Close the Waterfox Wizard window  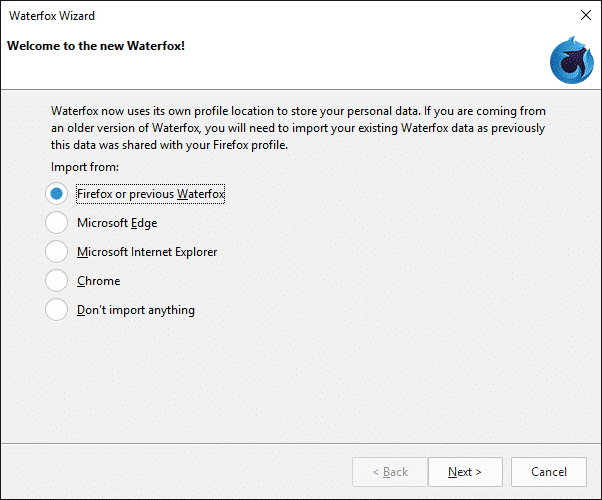pyautogui.click(x=585, y=16)
